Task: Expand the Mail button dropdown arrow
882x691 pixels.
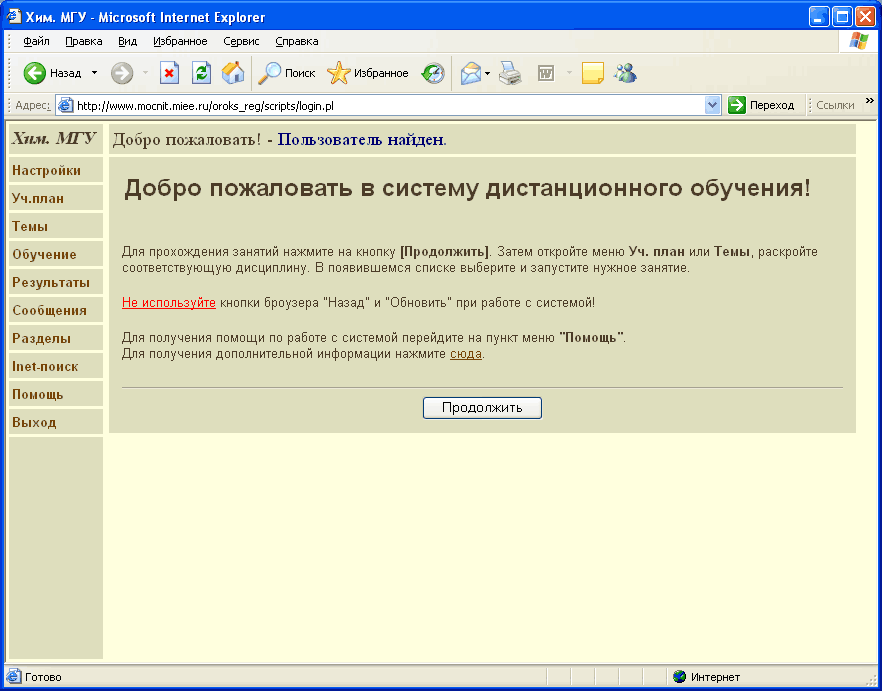Action: tap(488, 73)
